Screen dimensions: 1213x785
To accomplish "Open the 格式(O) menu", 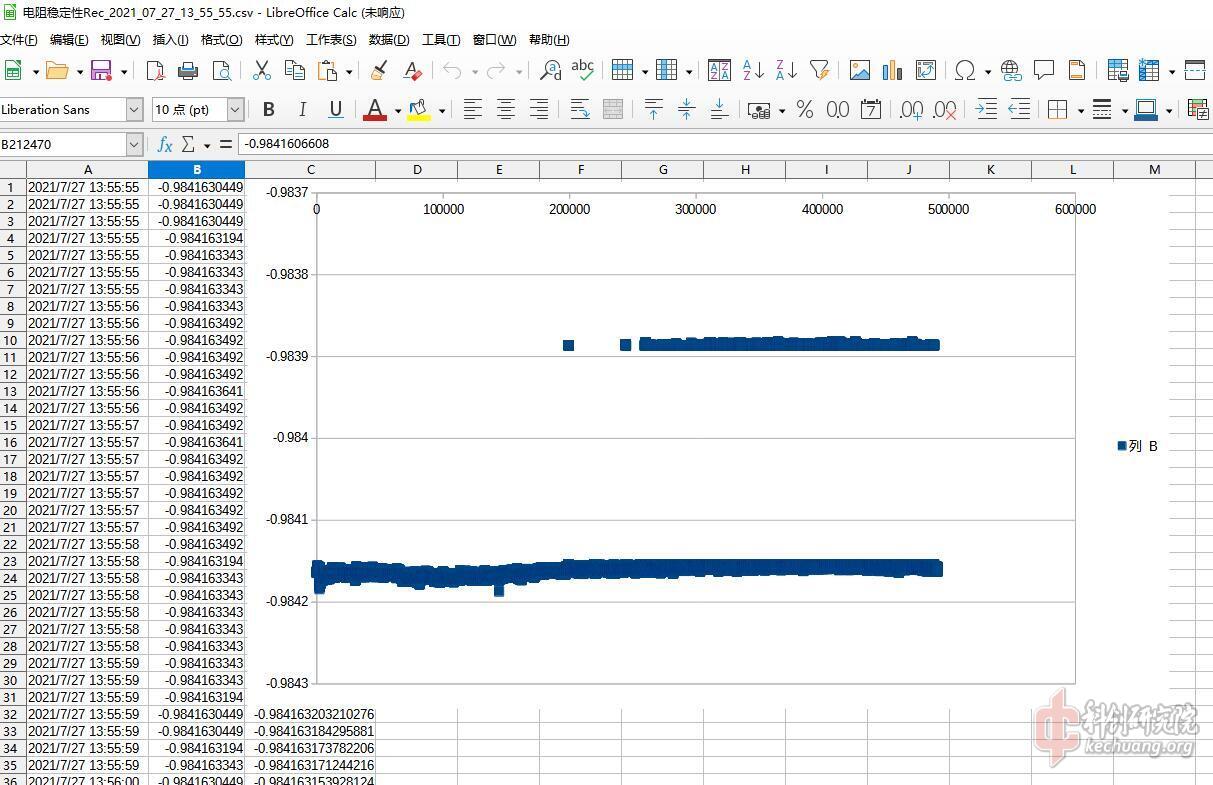I will tap(221, 40).
